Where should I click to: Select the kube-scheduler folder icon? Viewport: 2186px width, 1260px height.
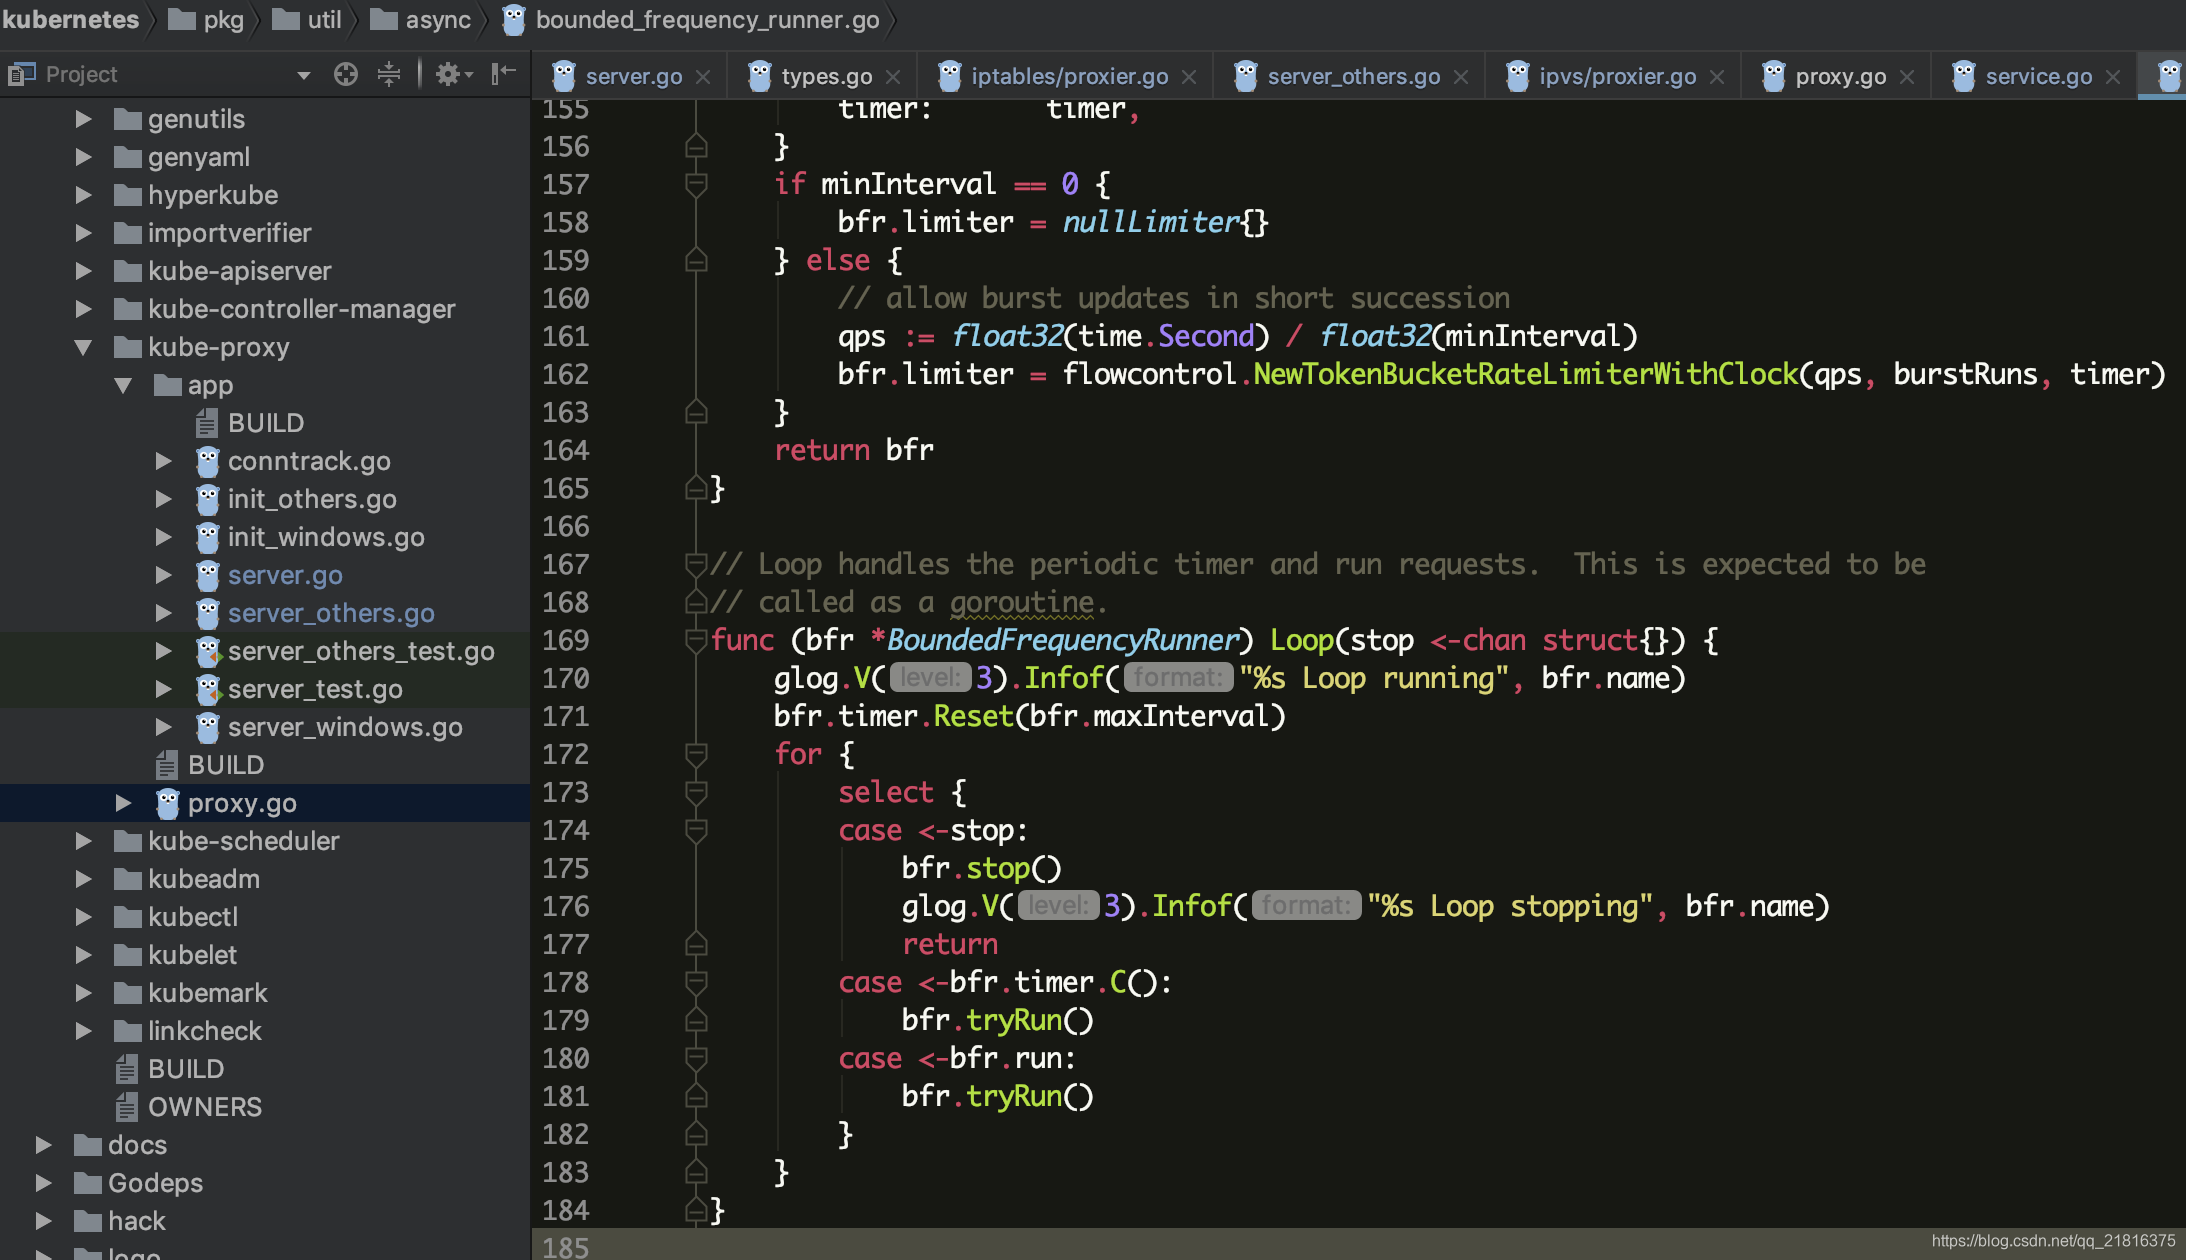127,841
